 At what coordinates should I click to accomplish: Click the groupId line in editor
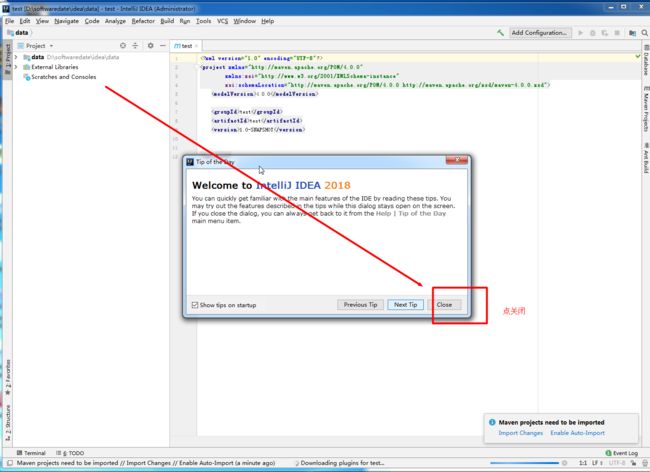(247, 112)
